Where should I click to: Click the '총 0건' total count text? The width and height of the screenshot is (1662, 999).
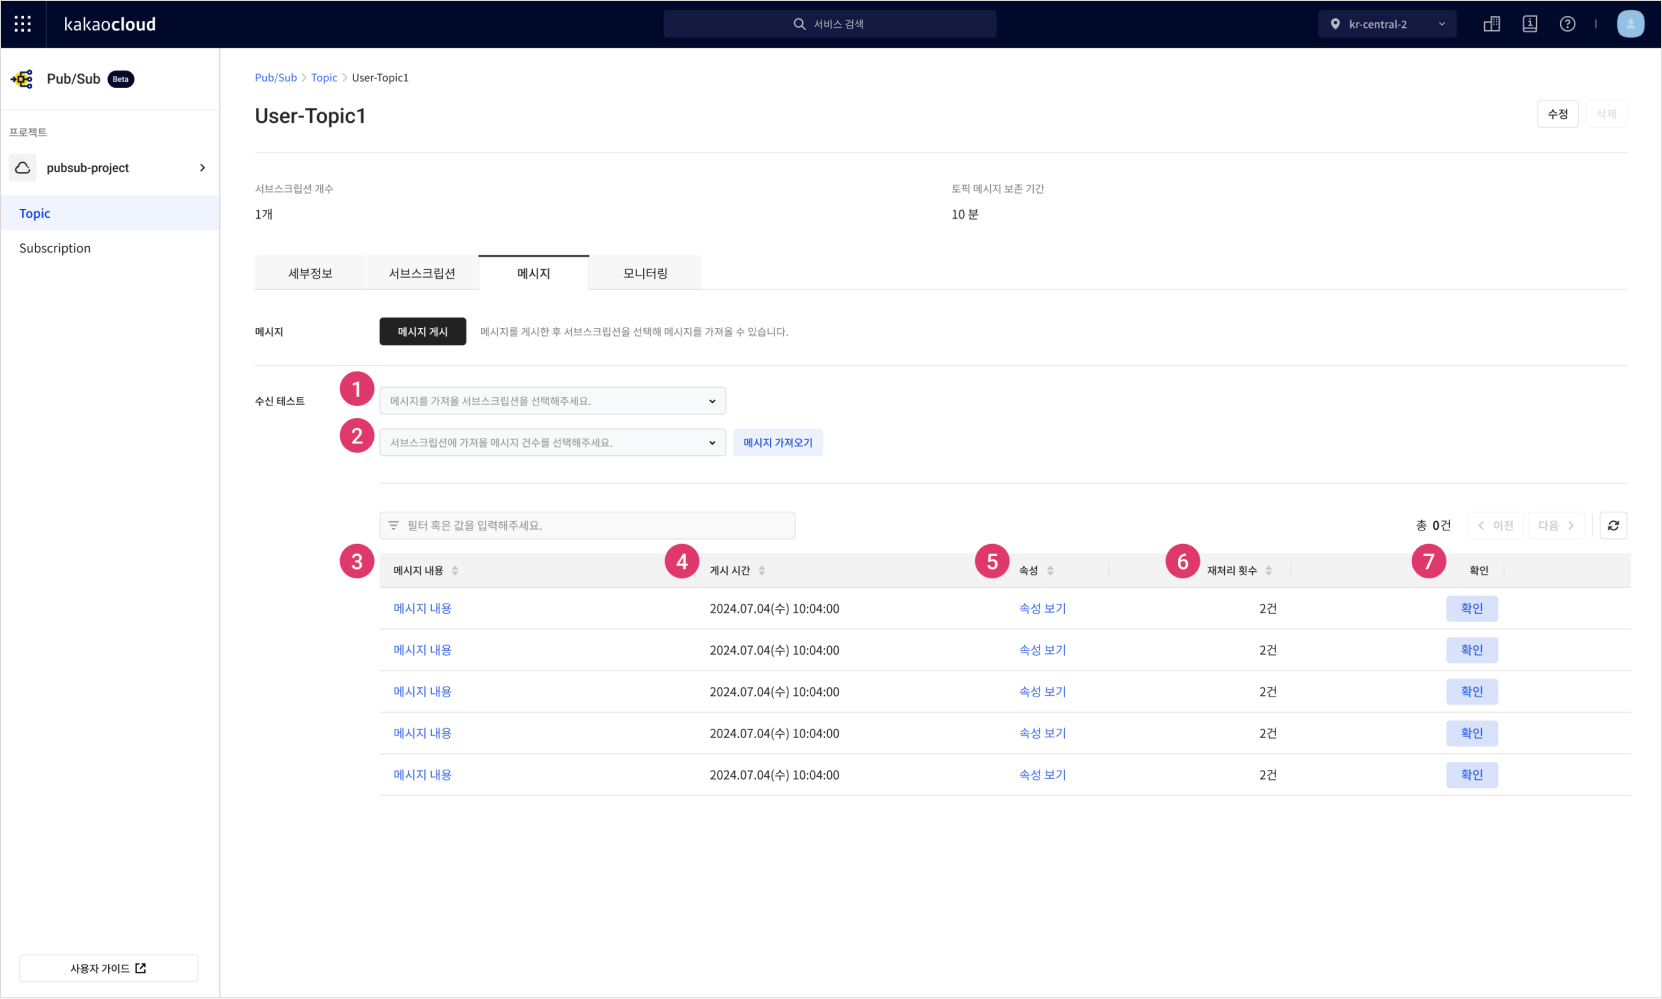click(1433, 525)
